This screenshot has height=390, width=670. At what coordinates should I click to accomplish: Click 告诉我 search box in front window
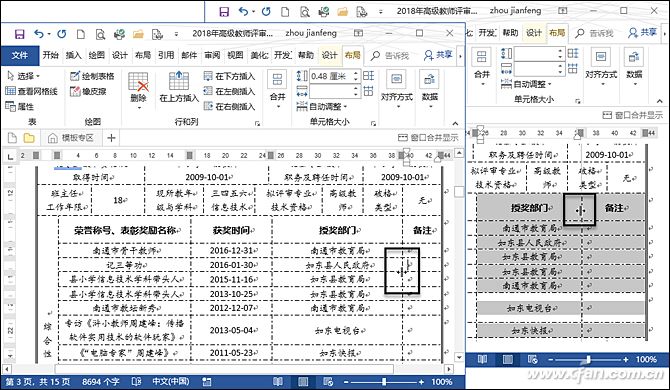[x=390, y=56]
